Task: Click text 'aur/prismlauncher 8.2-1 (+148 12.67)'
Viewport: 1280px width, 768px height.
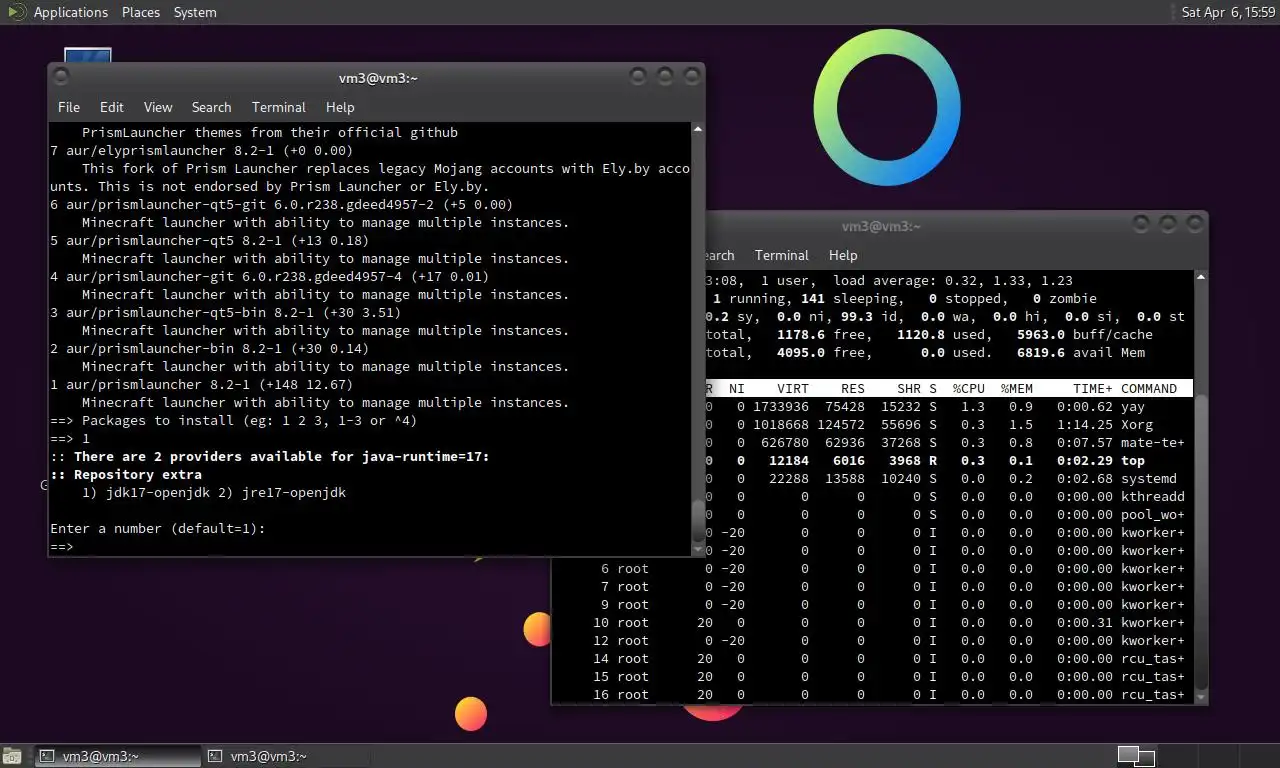Action: (209, 384)
